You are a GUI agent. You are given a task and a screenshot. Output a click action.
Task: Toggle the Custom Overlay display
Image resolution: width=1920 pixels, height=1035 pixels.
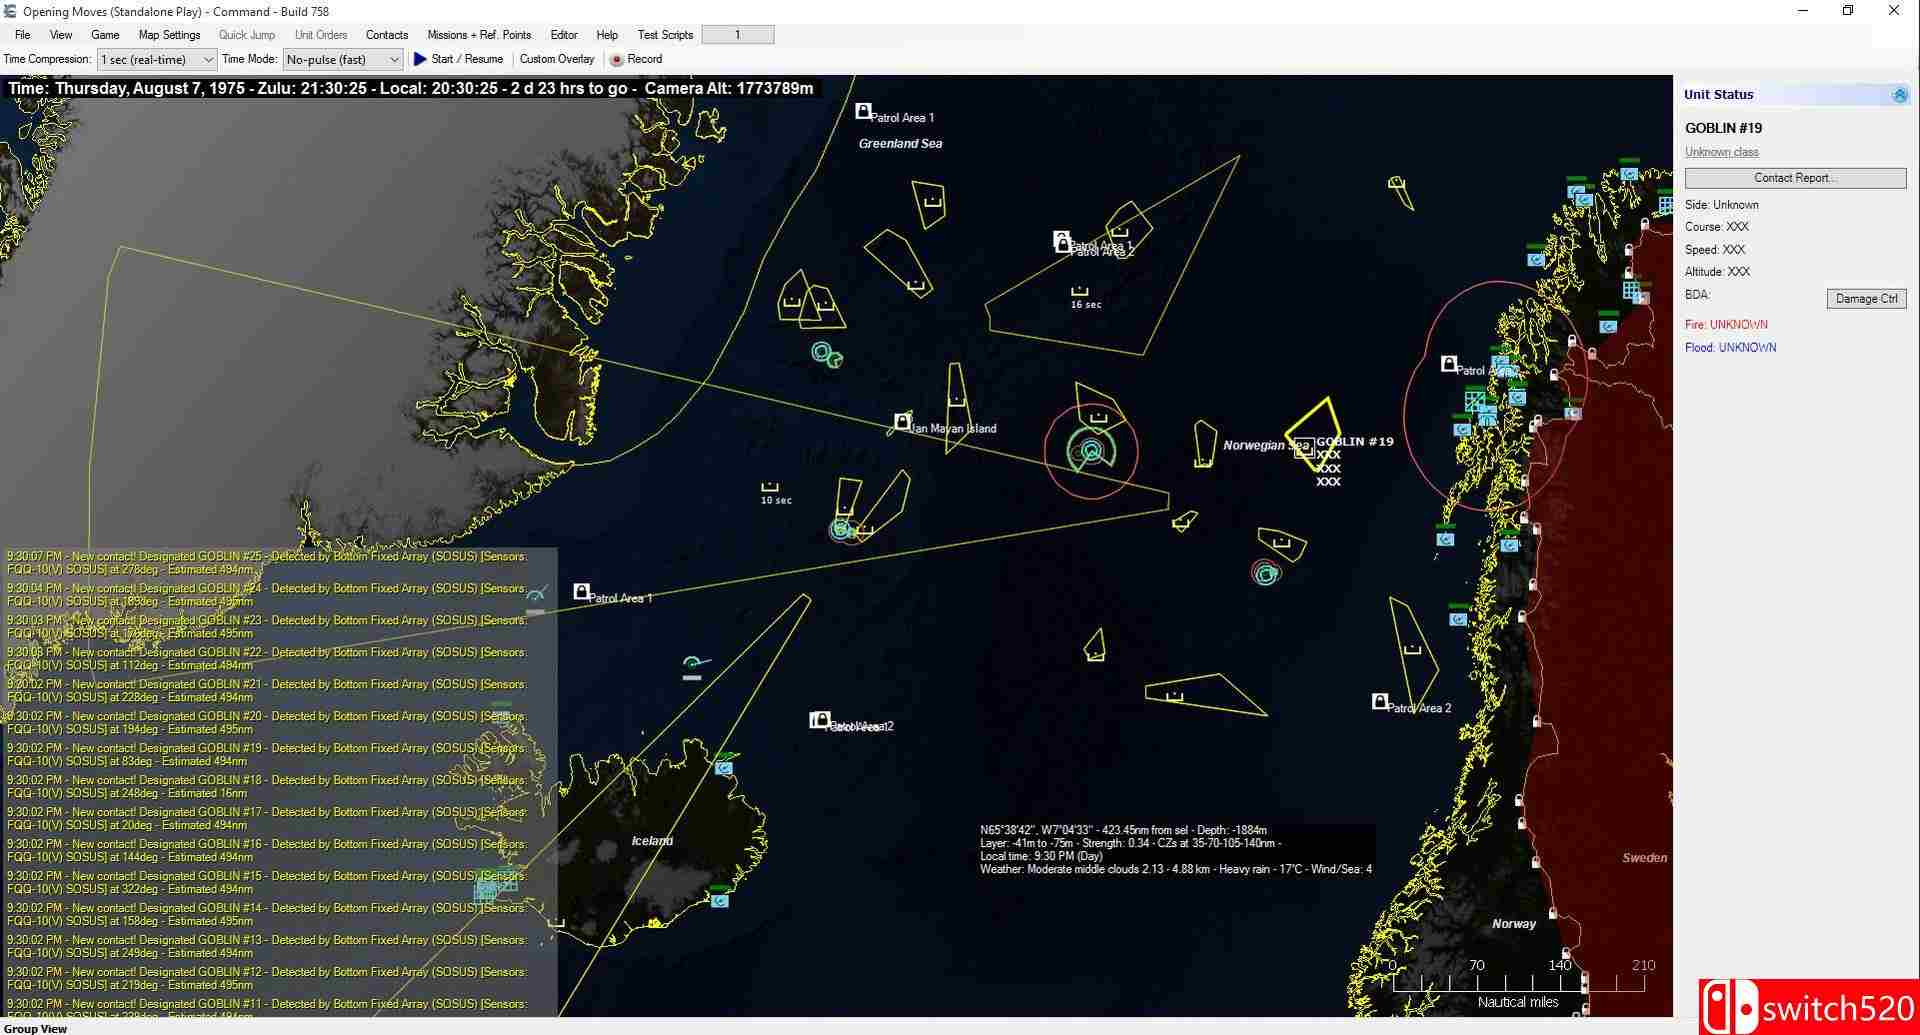pyautogui.click(x=556, y=59)
